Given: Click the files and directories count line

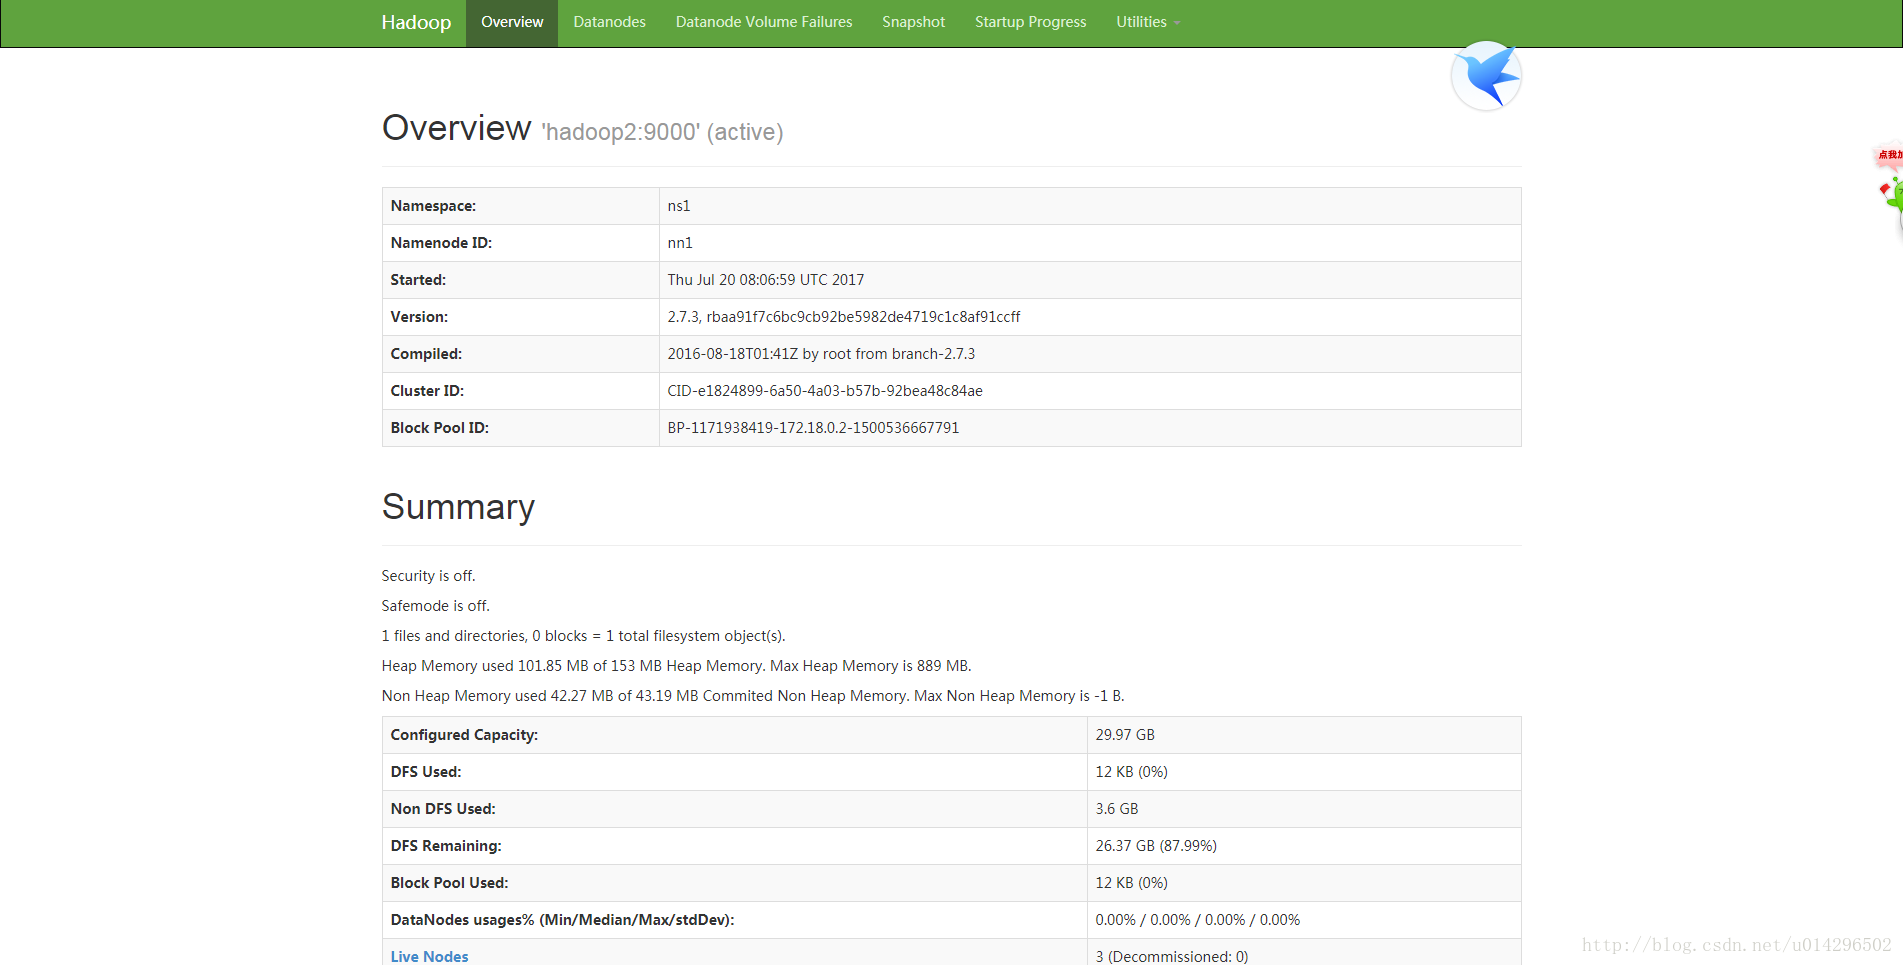Looking at the screenshot, I should coord(583,636).
